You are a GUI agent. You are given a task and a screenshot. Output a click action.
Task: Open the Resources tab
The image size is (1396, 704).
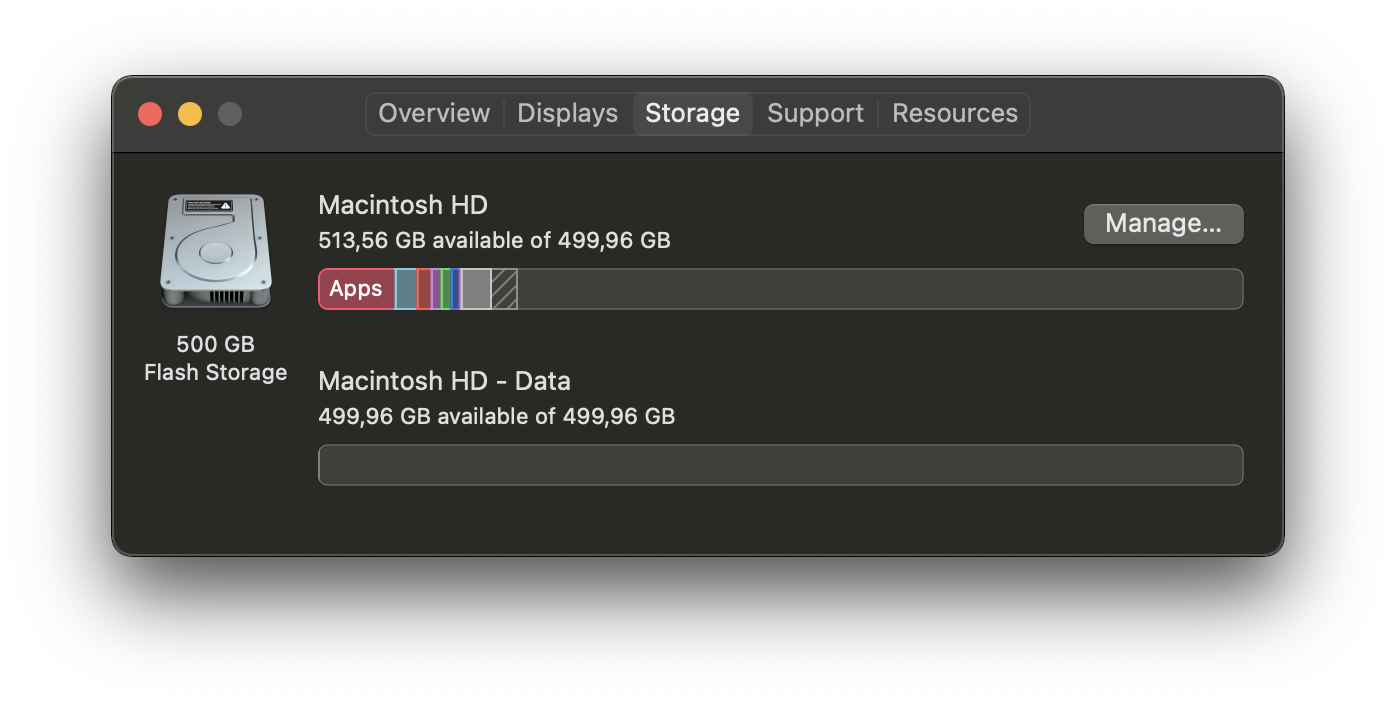[954, 114]
